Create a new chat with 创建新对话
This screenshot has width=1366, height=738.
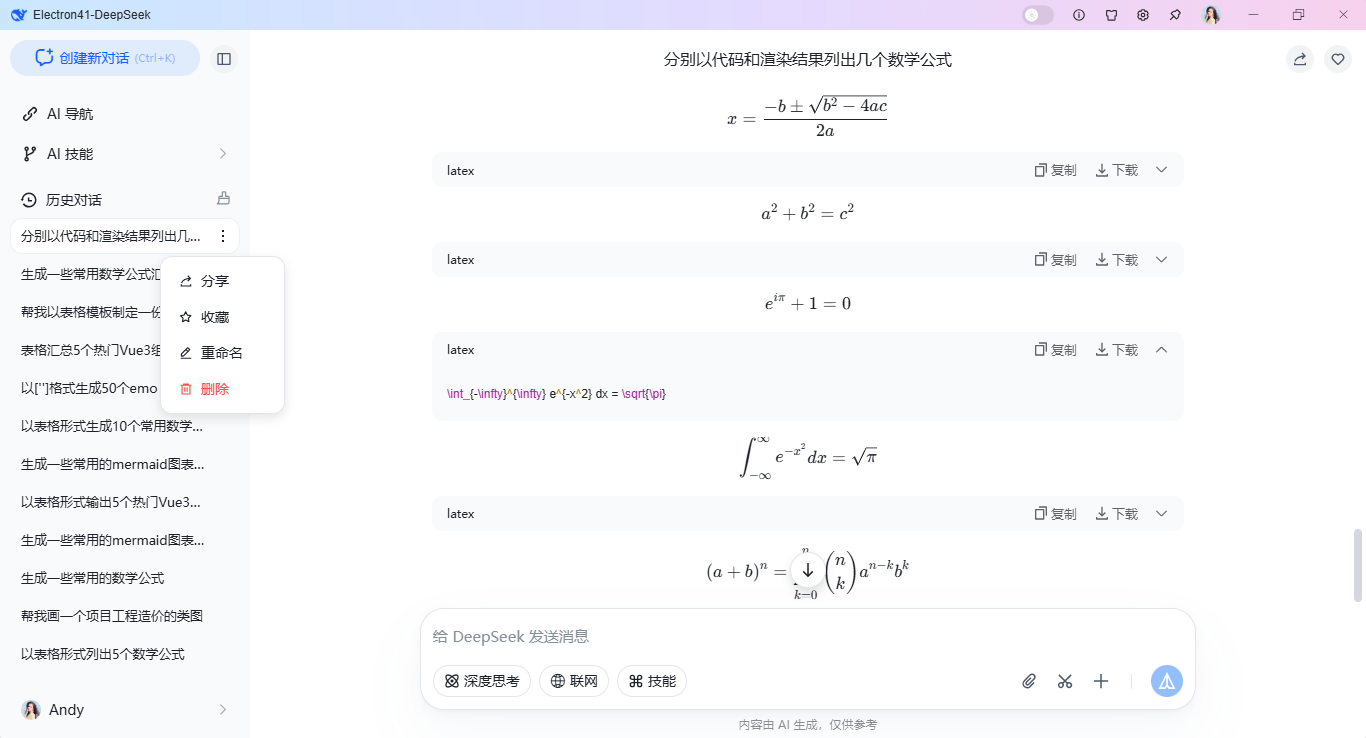104,58
